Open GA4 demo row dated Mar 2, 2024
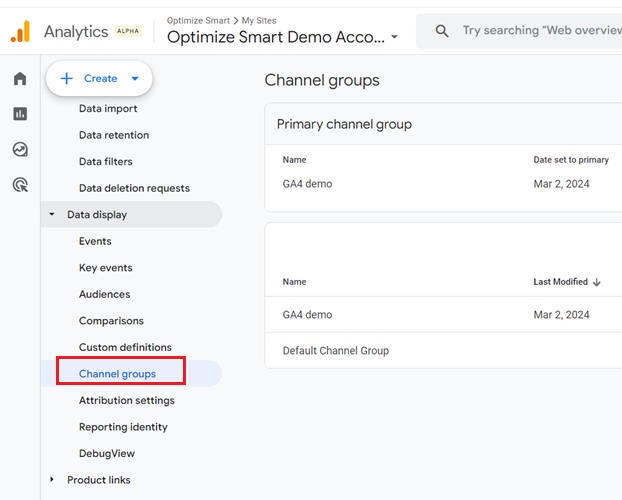Viewport: 622px width, 500px height. 307,315
